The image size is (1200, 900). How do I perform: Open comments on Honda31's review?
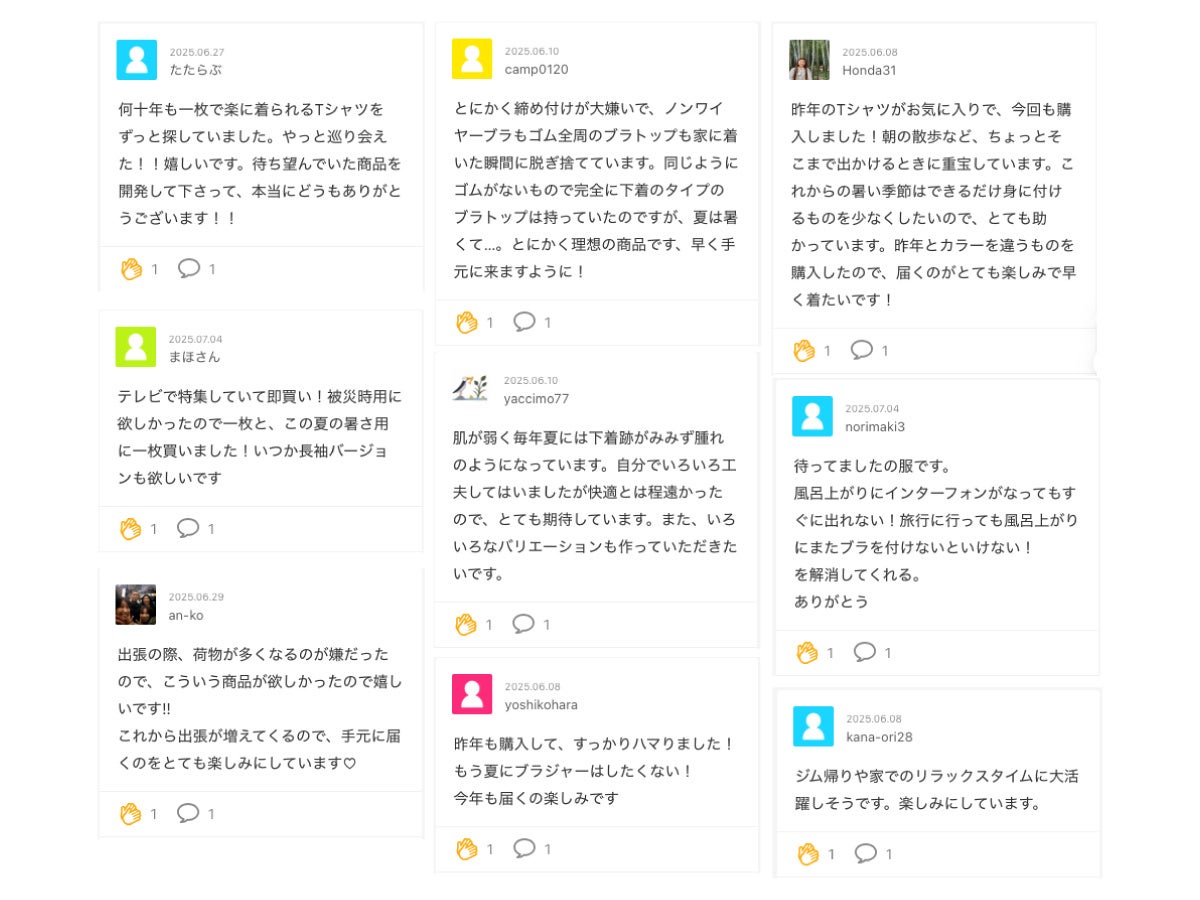tap(861, 350)
